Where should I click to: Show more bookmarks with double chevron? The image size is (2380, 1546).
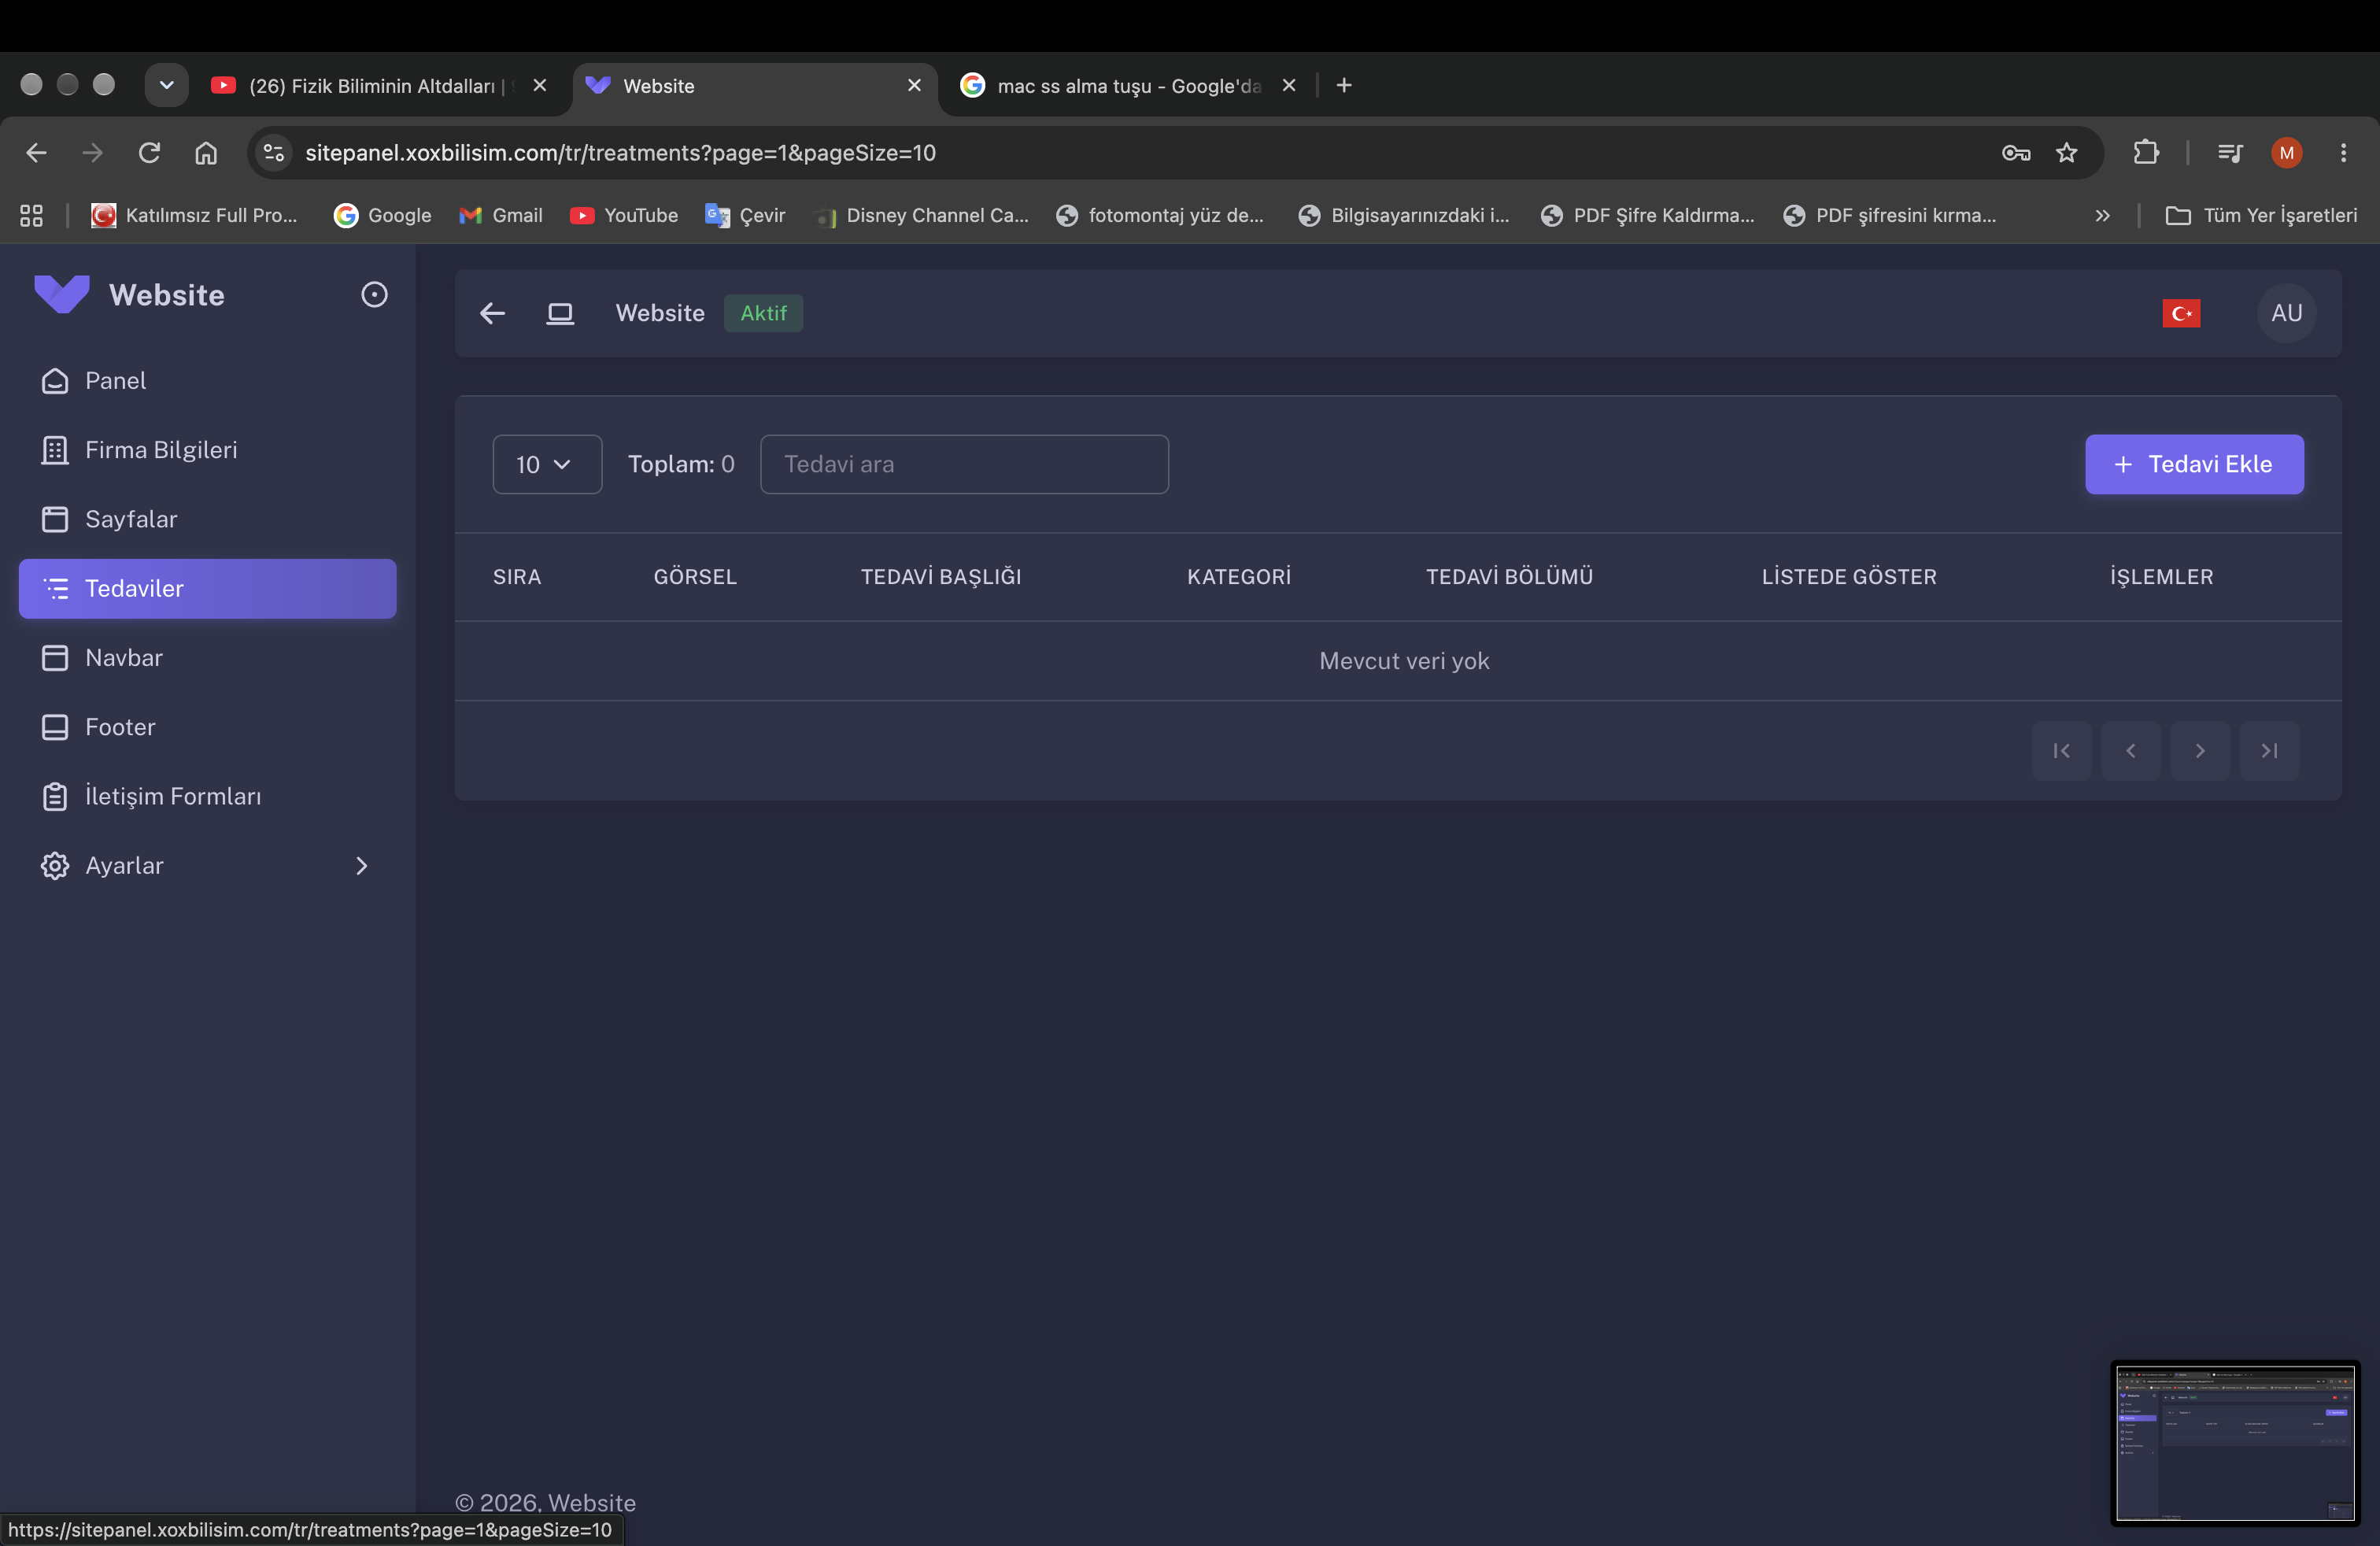tap(2102, 215)
